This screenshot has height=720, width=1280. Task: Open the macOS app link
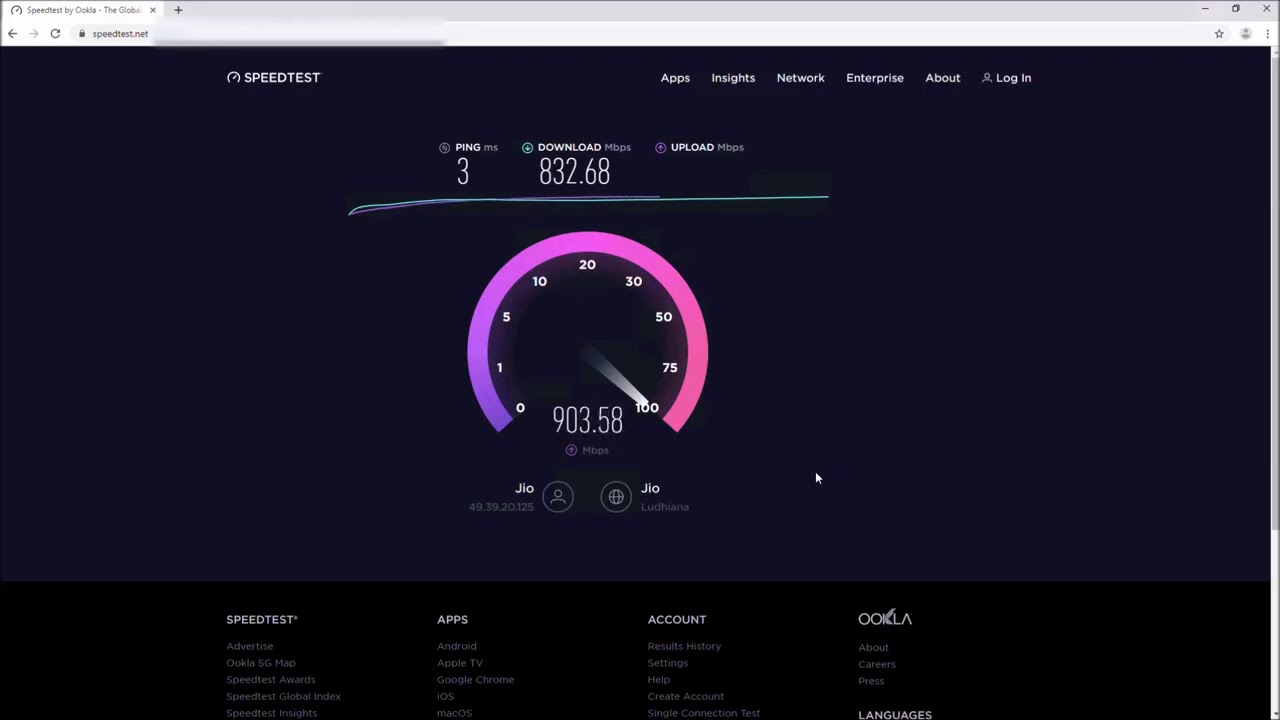pos(454,713)
